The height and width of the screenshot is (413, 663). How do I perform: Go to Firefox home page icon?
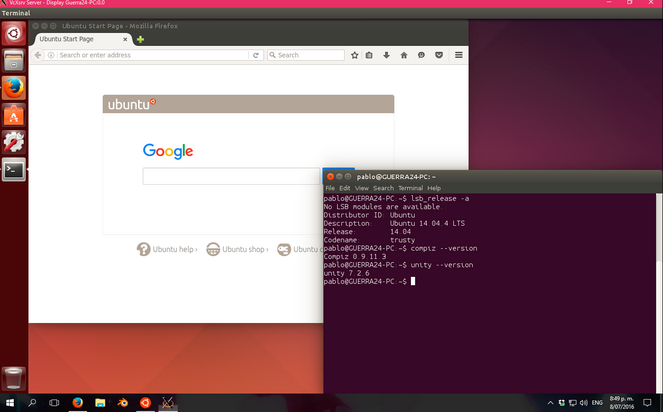[404, 55]
